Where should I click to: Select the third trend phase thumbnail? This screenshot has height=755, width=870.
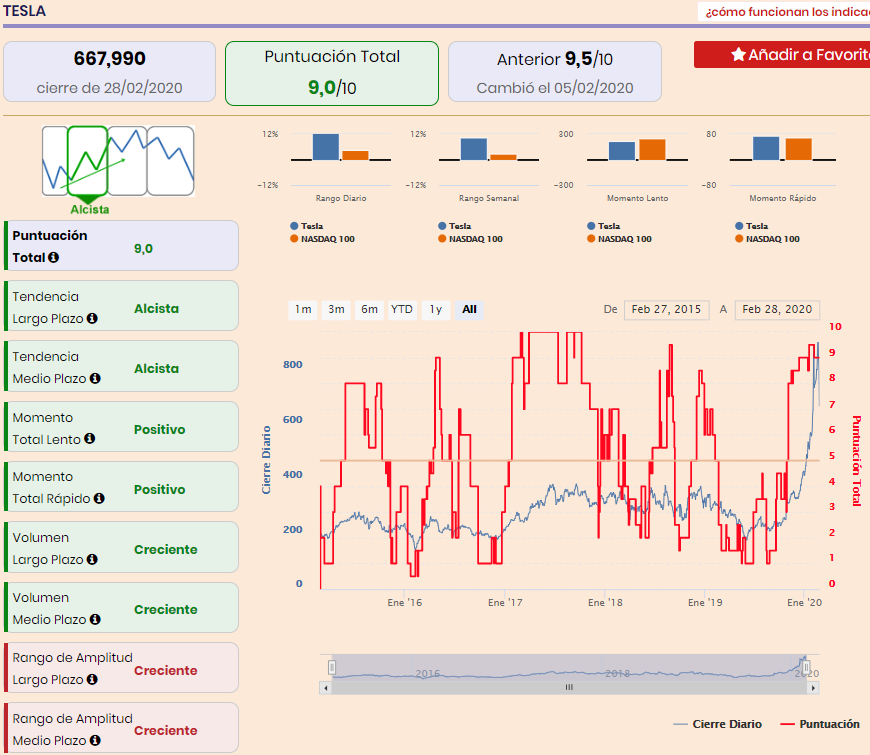click(x=127, y=161)
